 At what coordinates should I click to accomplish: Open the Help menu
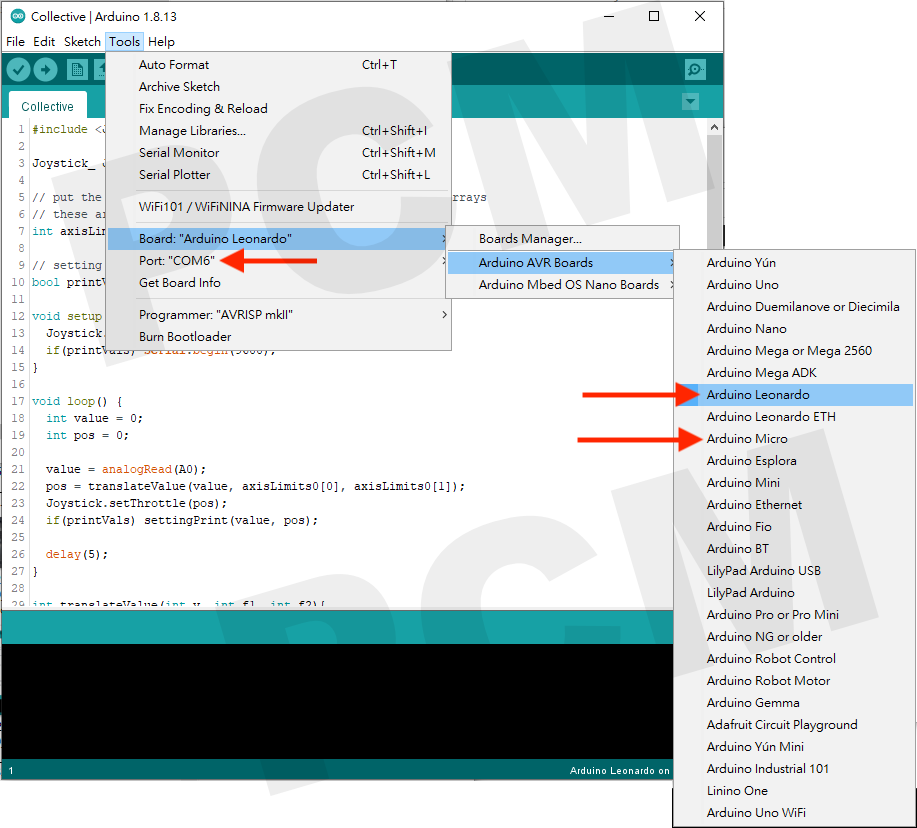[161, 42]
